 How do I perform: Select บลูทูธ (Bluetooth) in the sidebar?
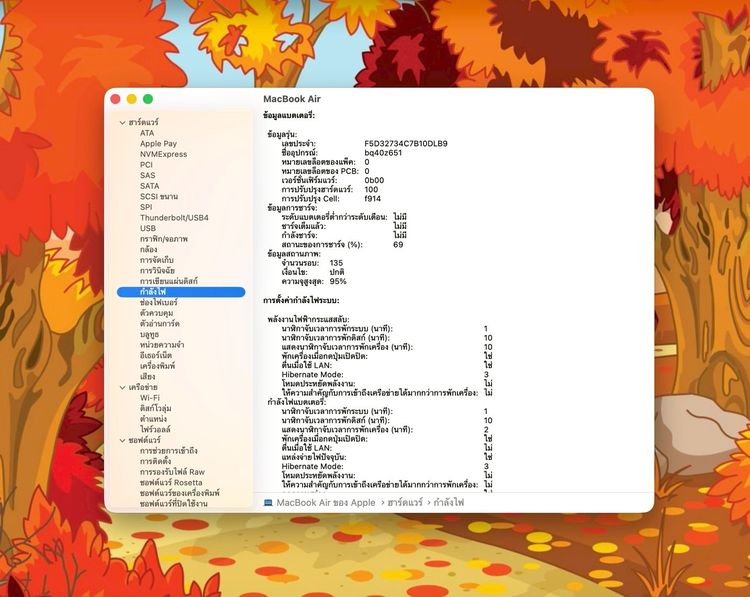(x=153, y=334)
